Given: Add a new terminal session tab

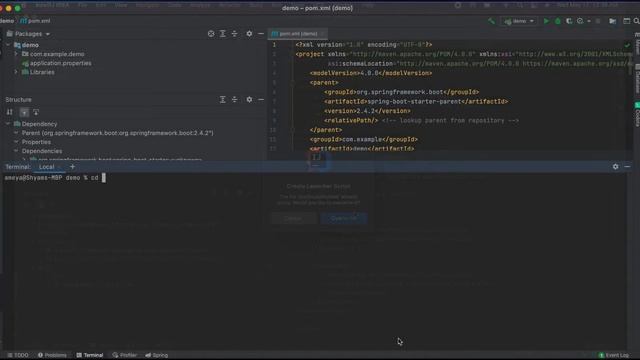Looking at the screenshot, I should click(72, 167).
